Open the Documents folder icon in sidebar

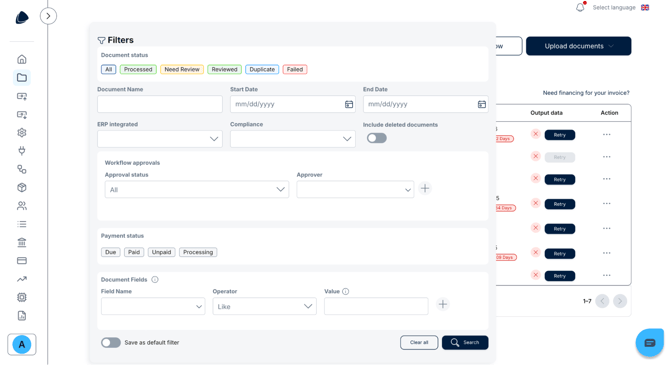click(22, 77)
